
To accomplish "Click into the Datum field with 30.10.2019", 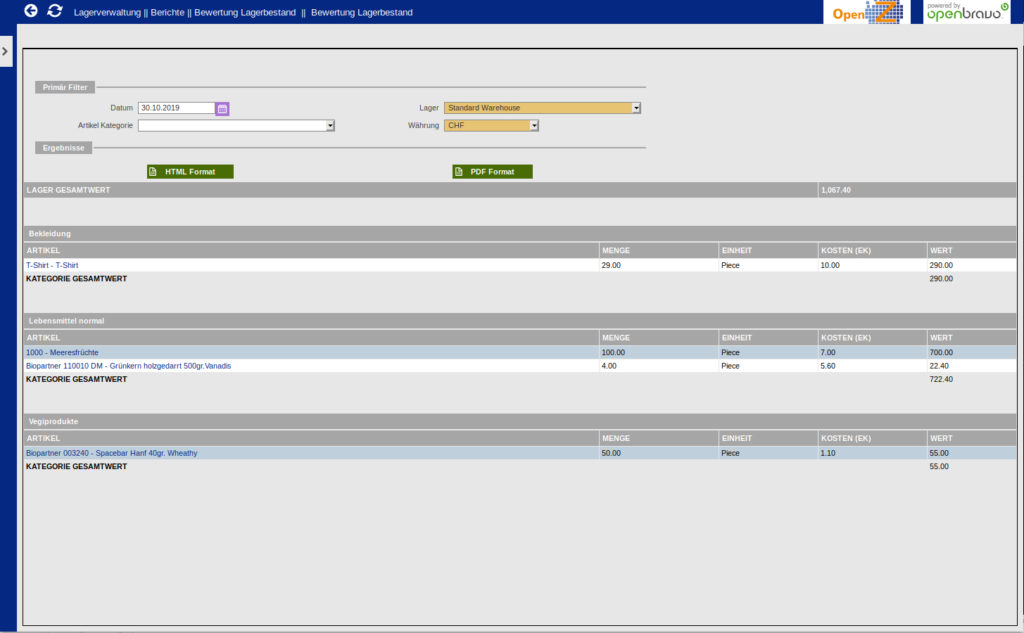I will (176, 108).
